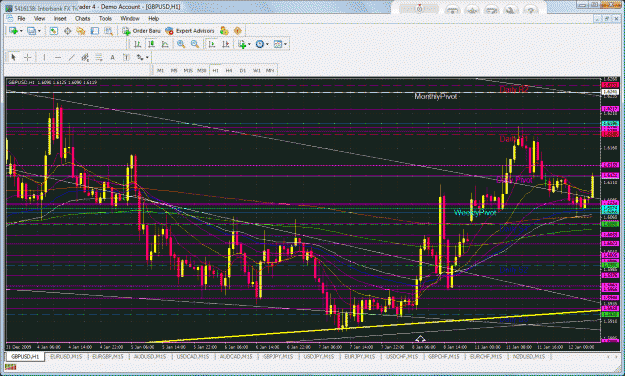Viewport: 625px width, 376px height.
Task: Click the Expert Advisors button
Action: click(x=190, y=31)
